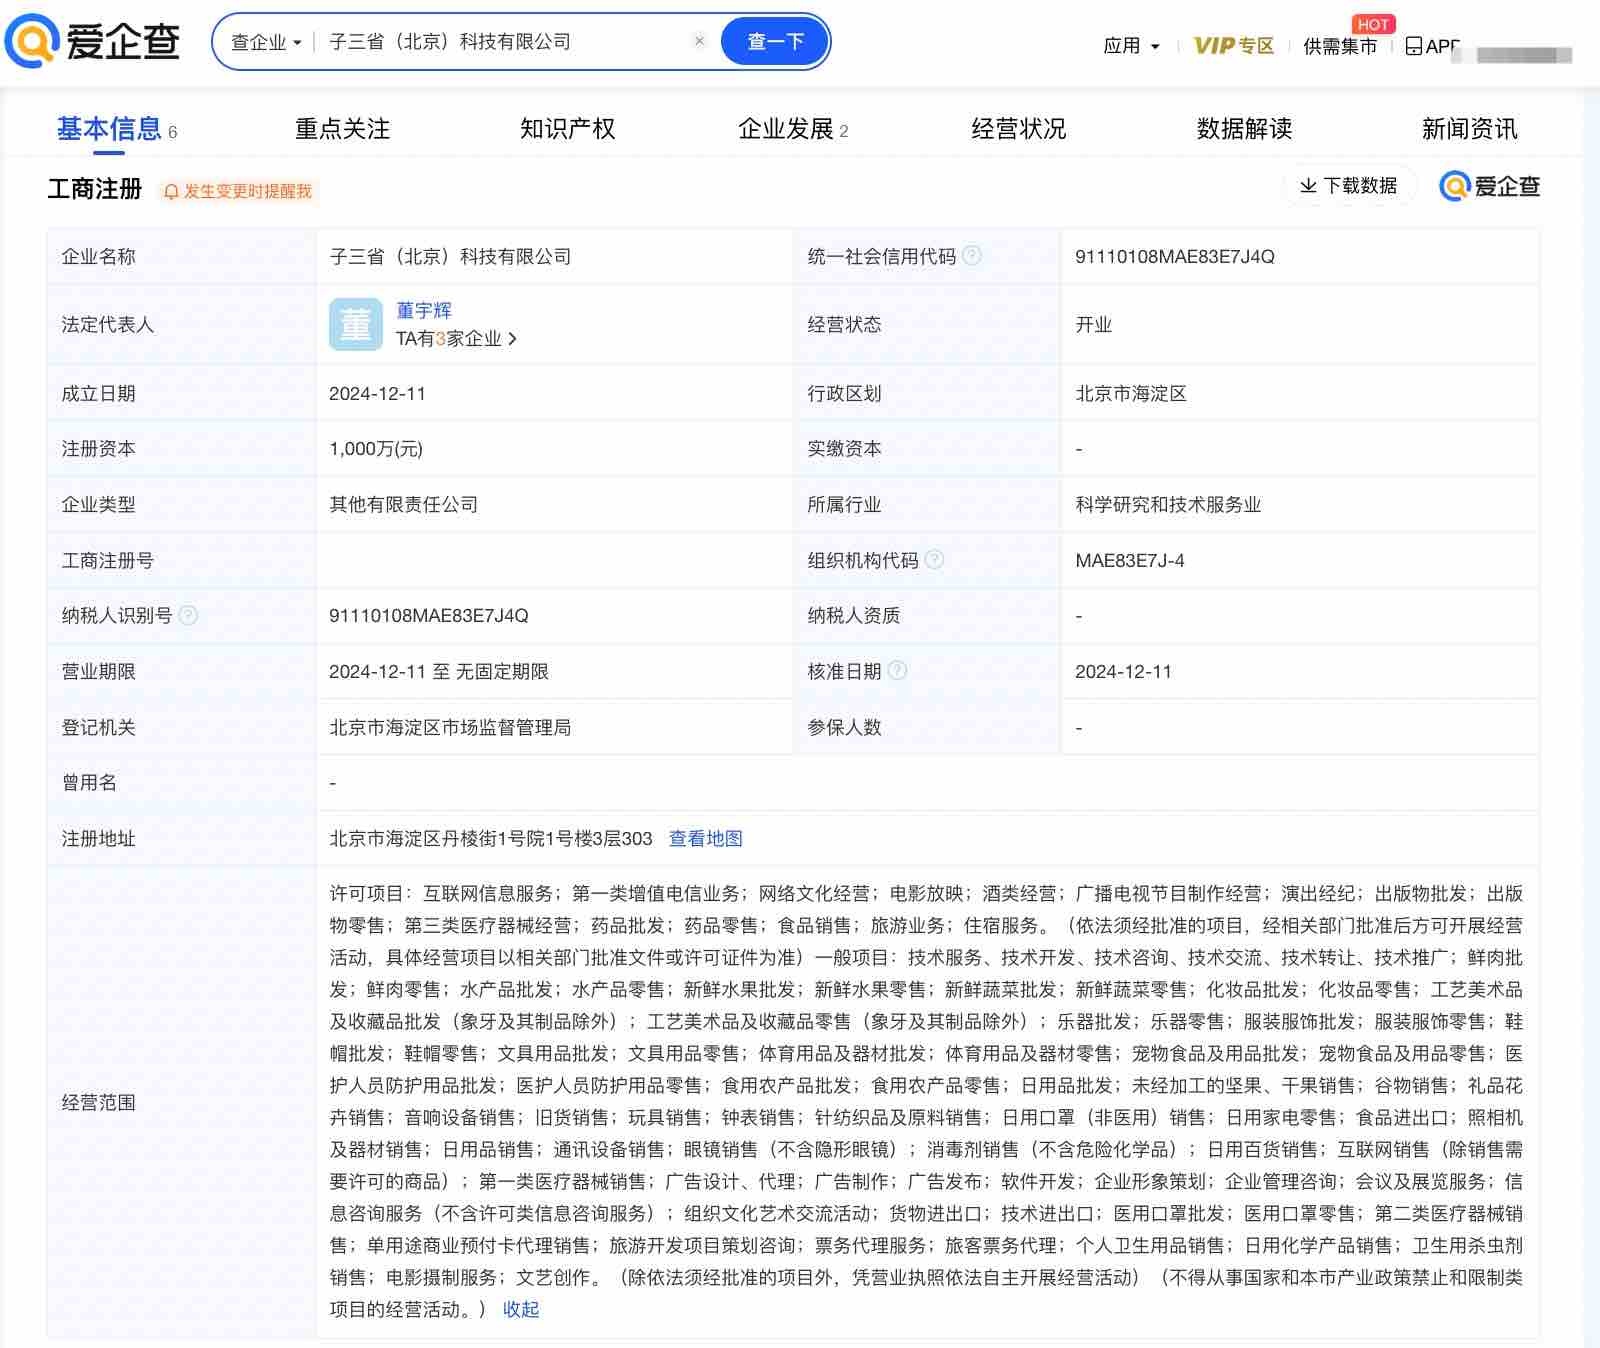Select 开业 operating status value
1600x1348 pixels.
[1093, 325]
